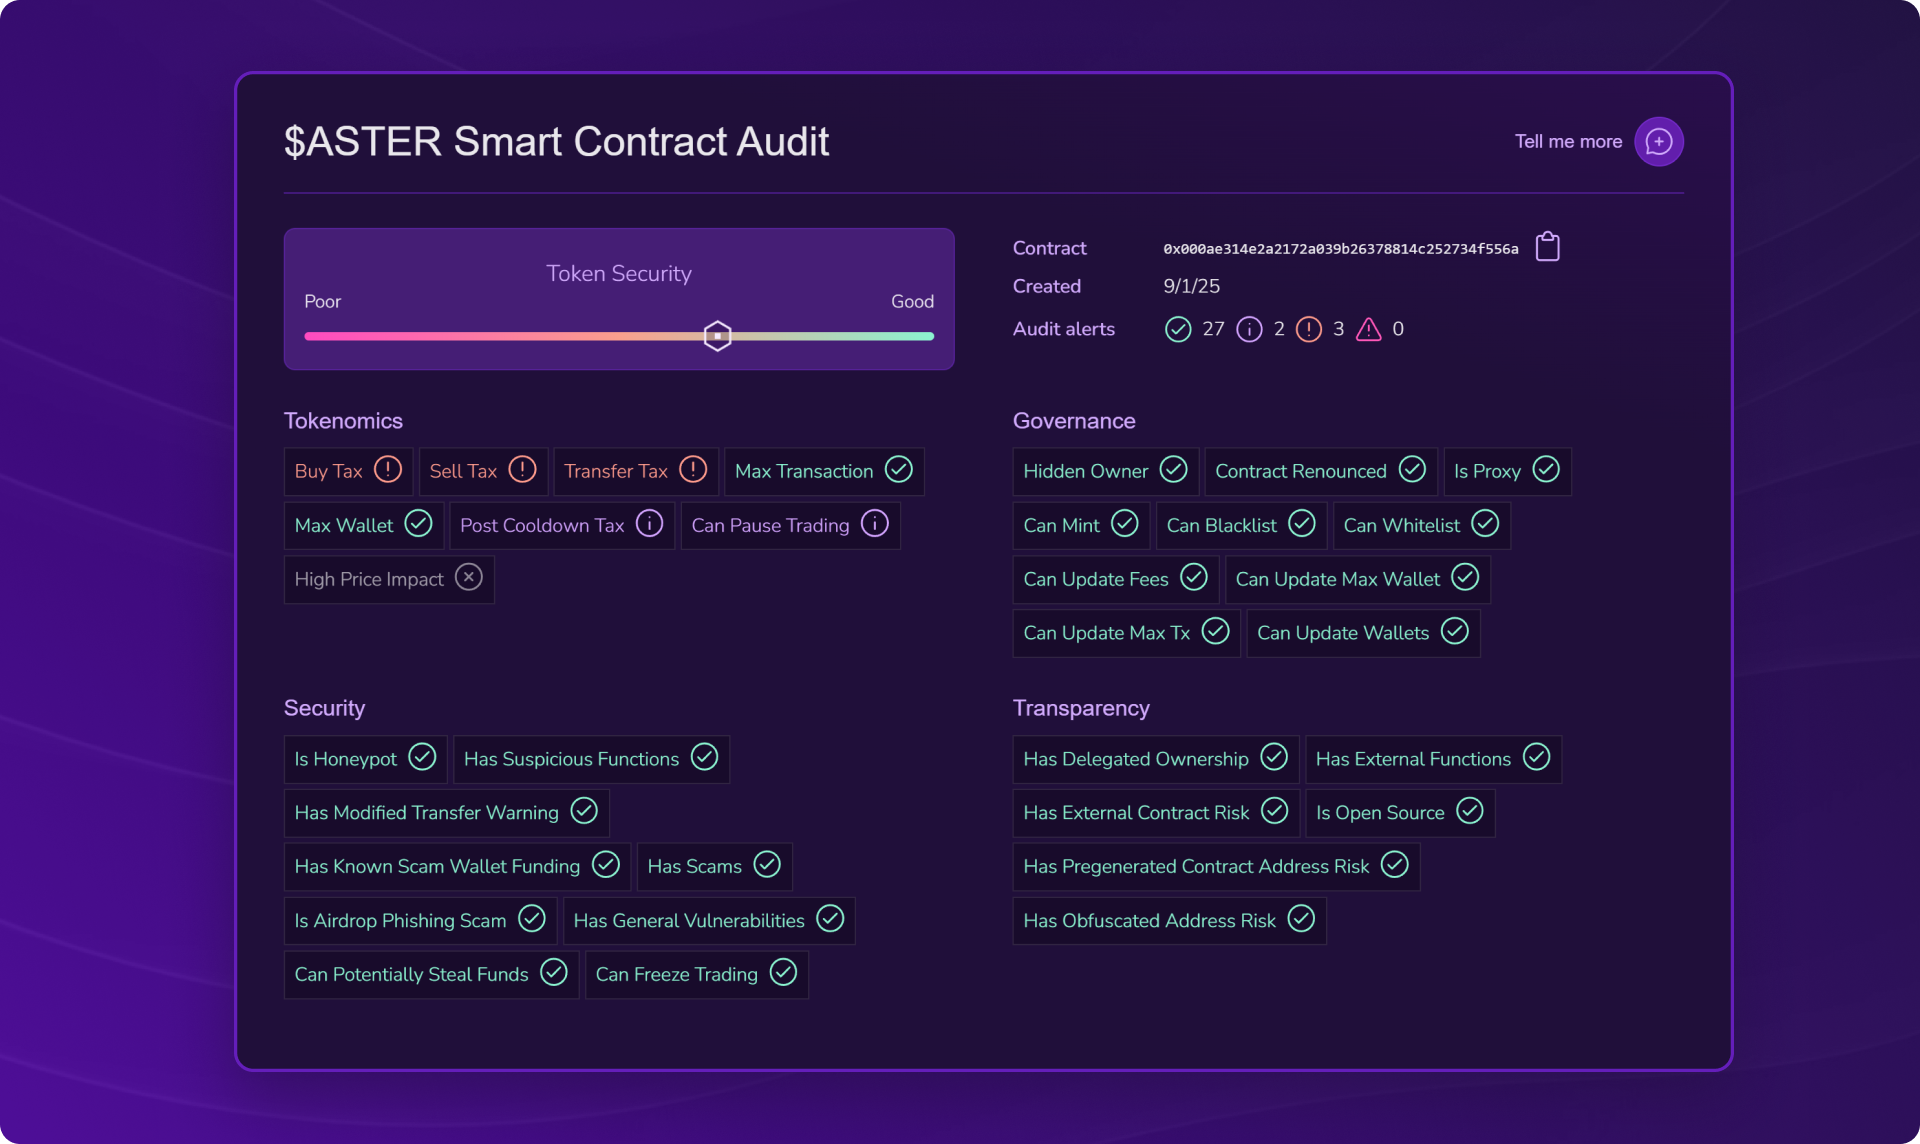
Task: Select the Can Update Fees tag
Action: tap(1115, 579)
